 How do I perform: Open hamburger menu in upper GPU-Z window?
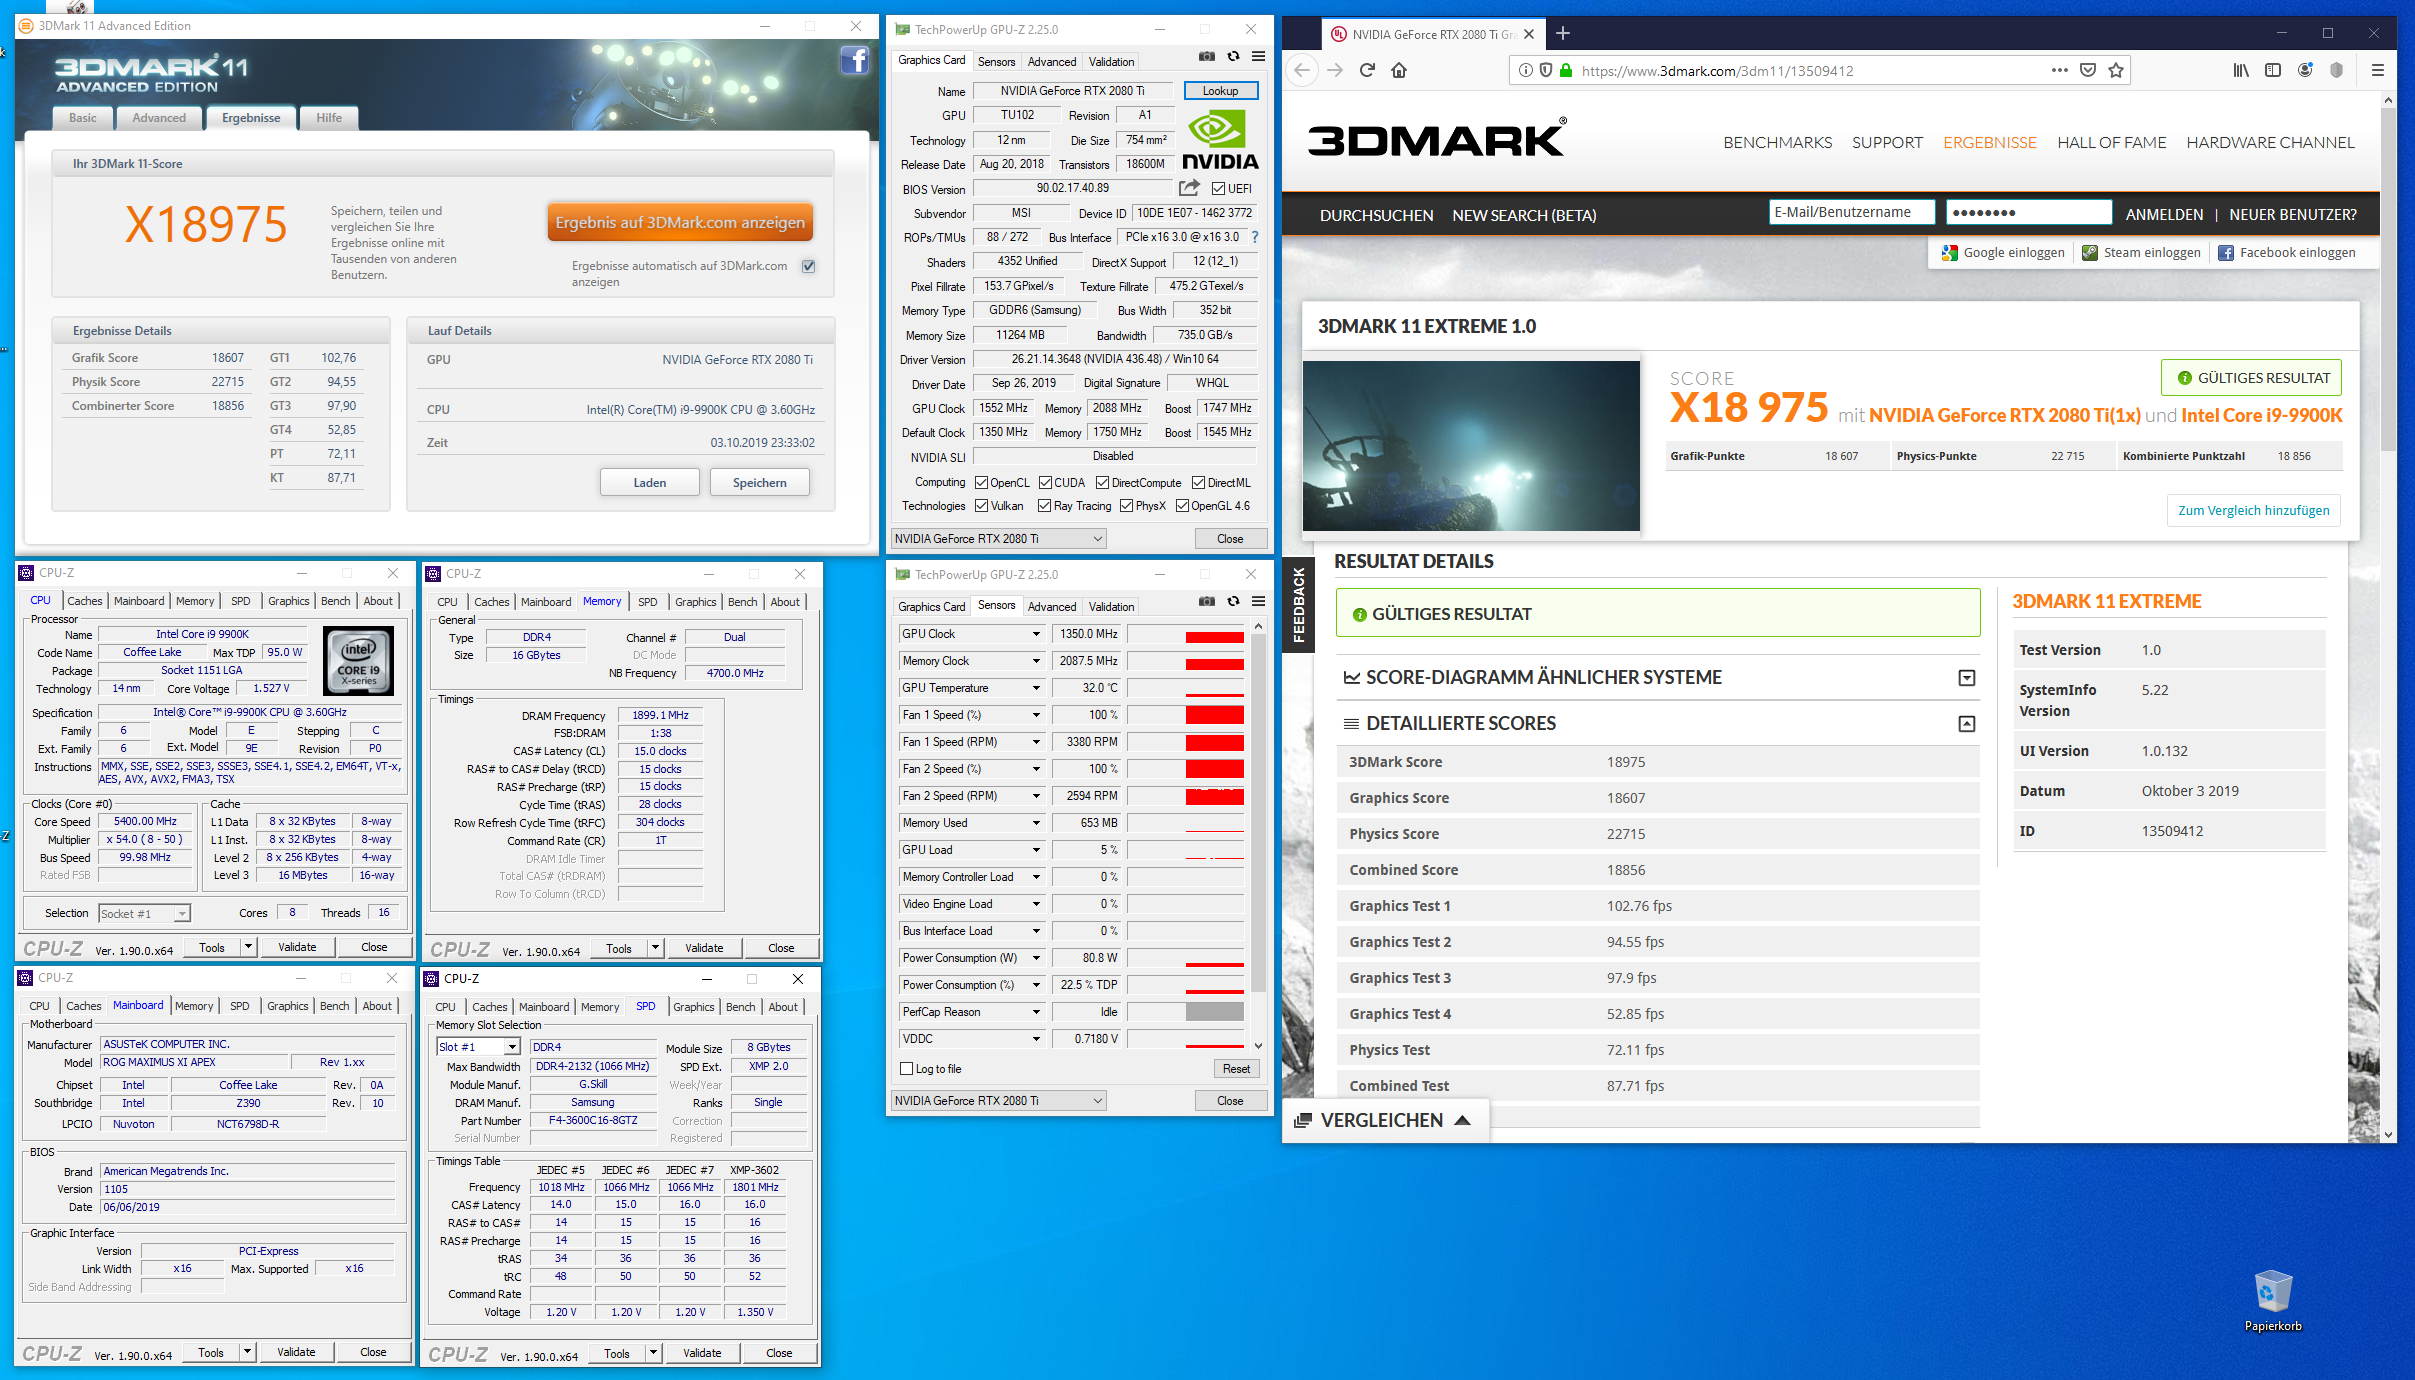1259,57
